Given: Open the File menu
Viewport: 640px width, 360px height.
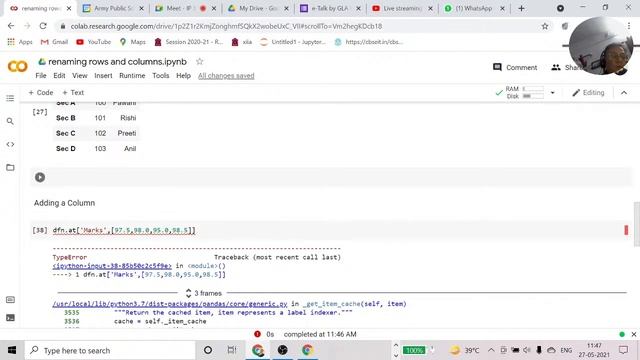Looking at the screenshot, I should [41, 76].
